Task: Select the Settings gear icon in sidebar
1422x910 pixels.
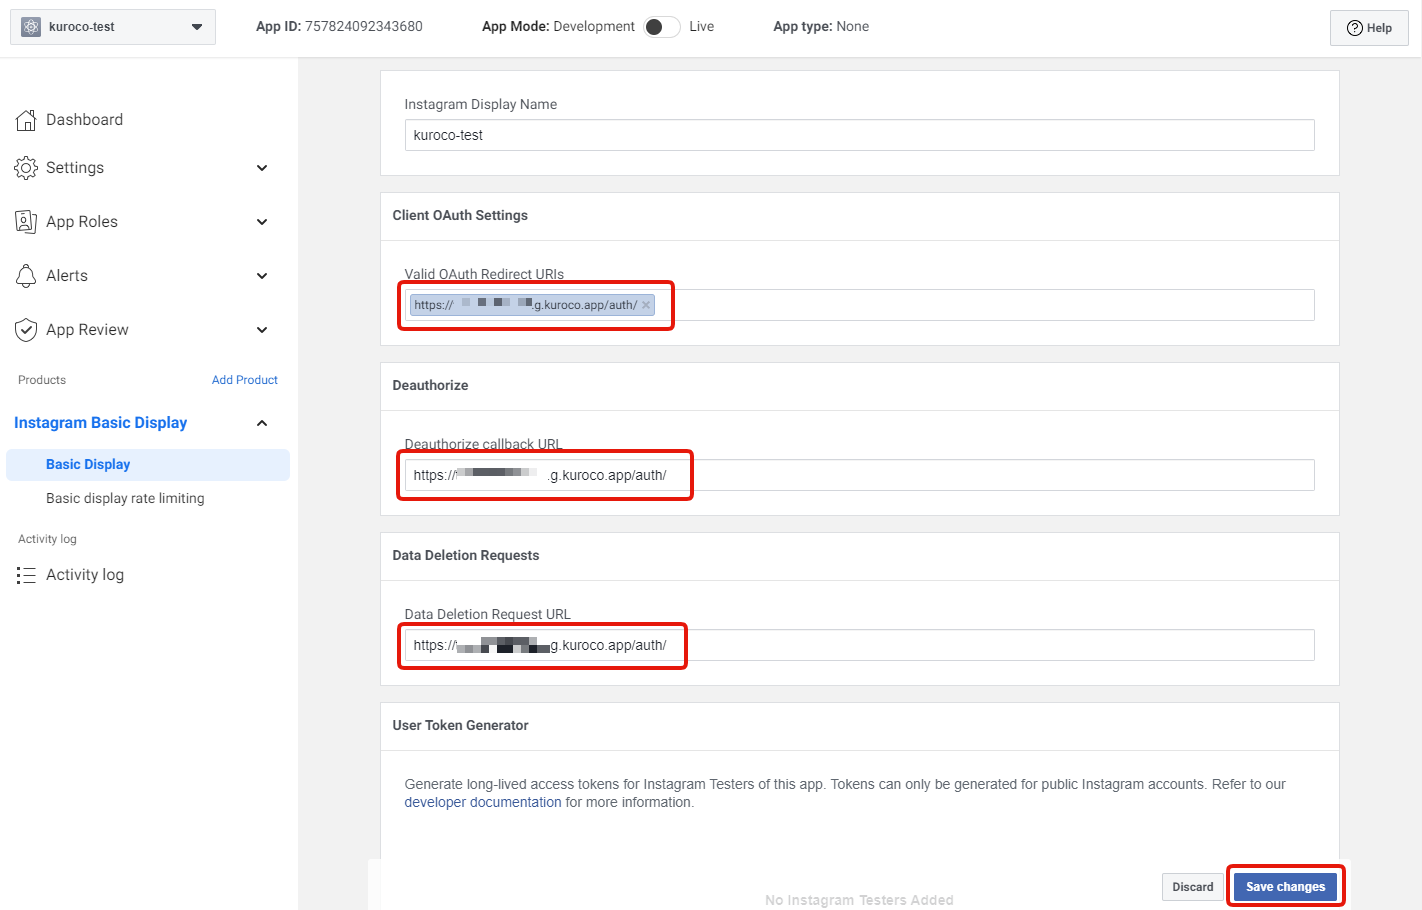Action: pos(26,167)
